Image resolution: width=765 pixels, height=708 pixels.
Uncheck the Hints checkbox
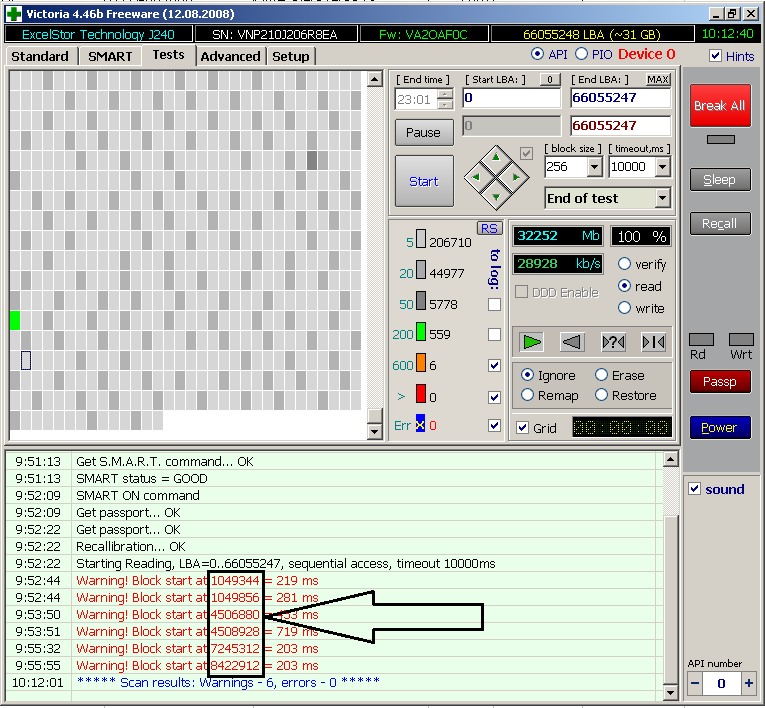click(715, 56)
